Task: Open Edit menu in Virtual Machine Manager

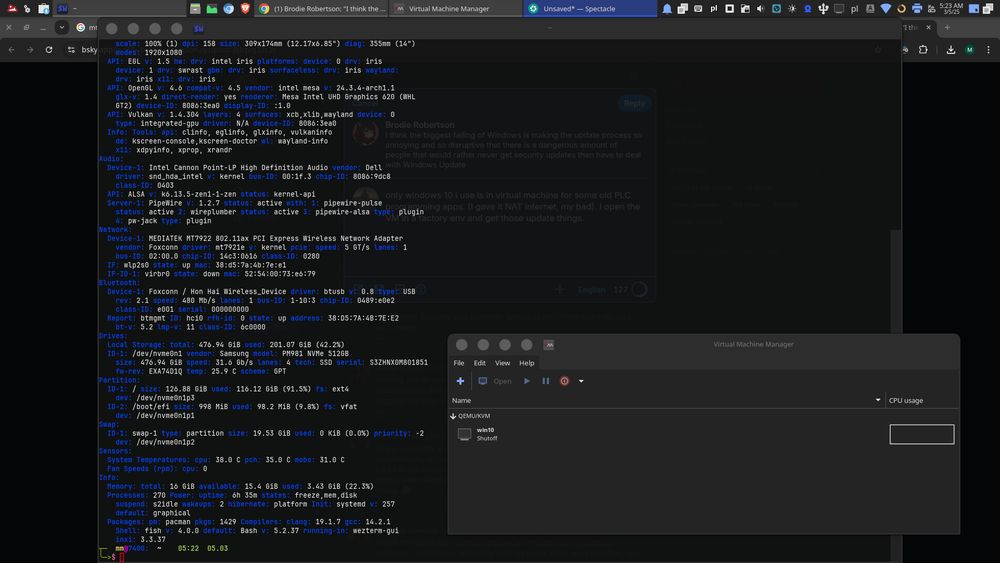Action: 480,363
